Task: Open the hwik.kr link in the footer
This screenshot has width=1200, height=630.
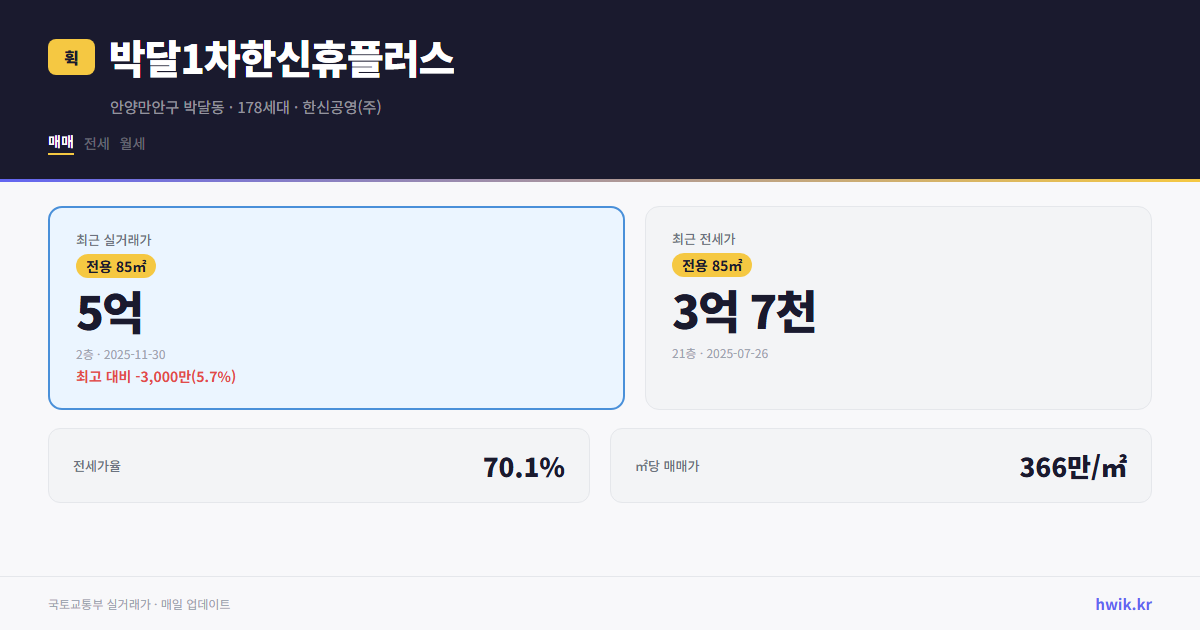Action: click(1122, 603)
